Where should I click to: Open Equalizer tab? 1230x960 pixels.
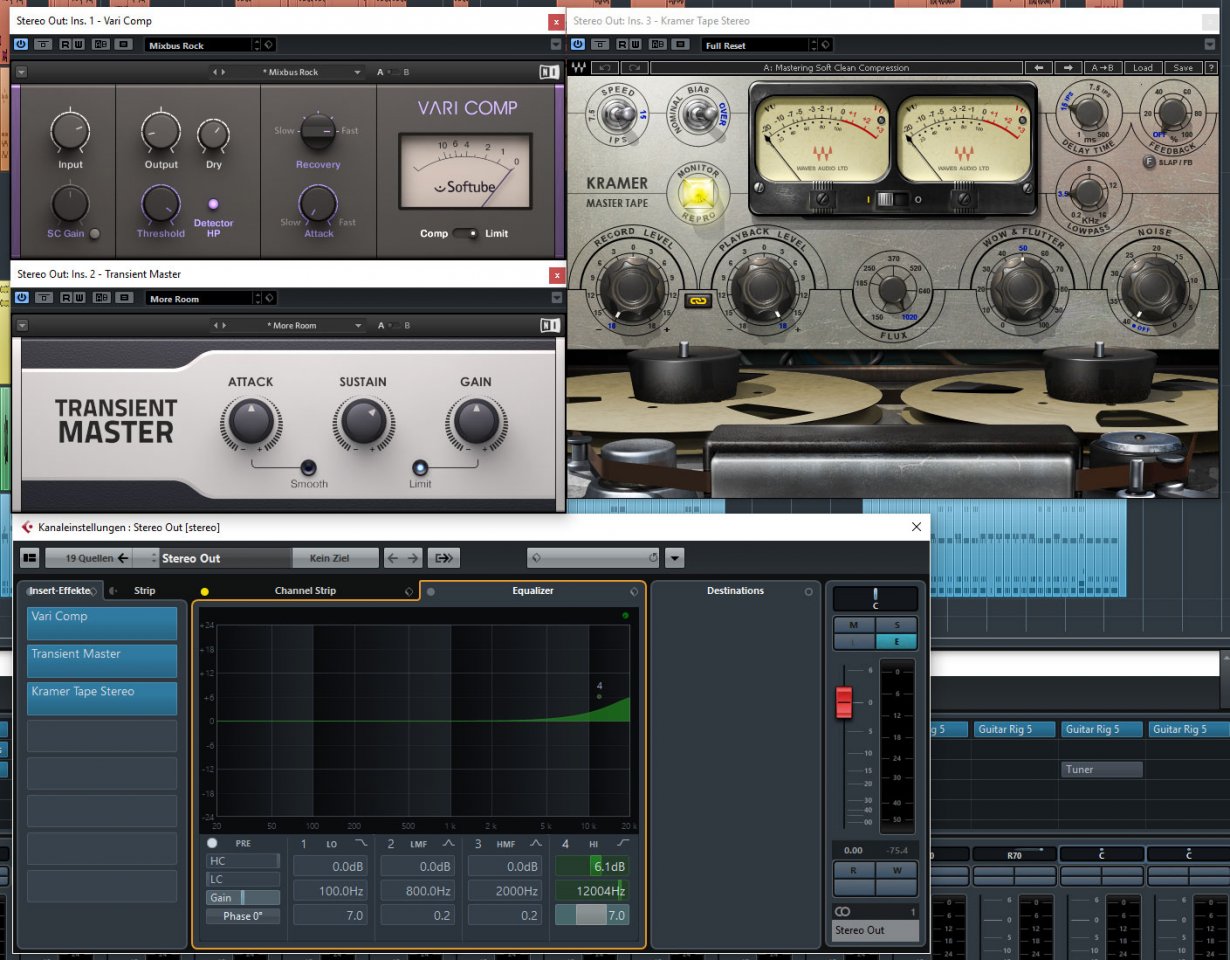pos(531,591)
